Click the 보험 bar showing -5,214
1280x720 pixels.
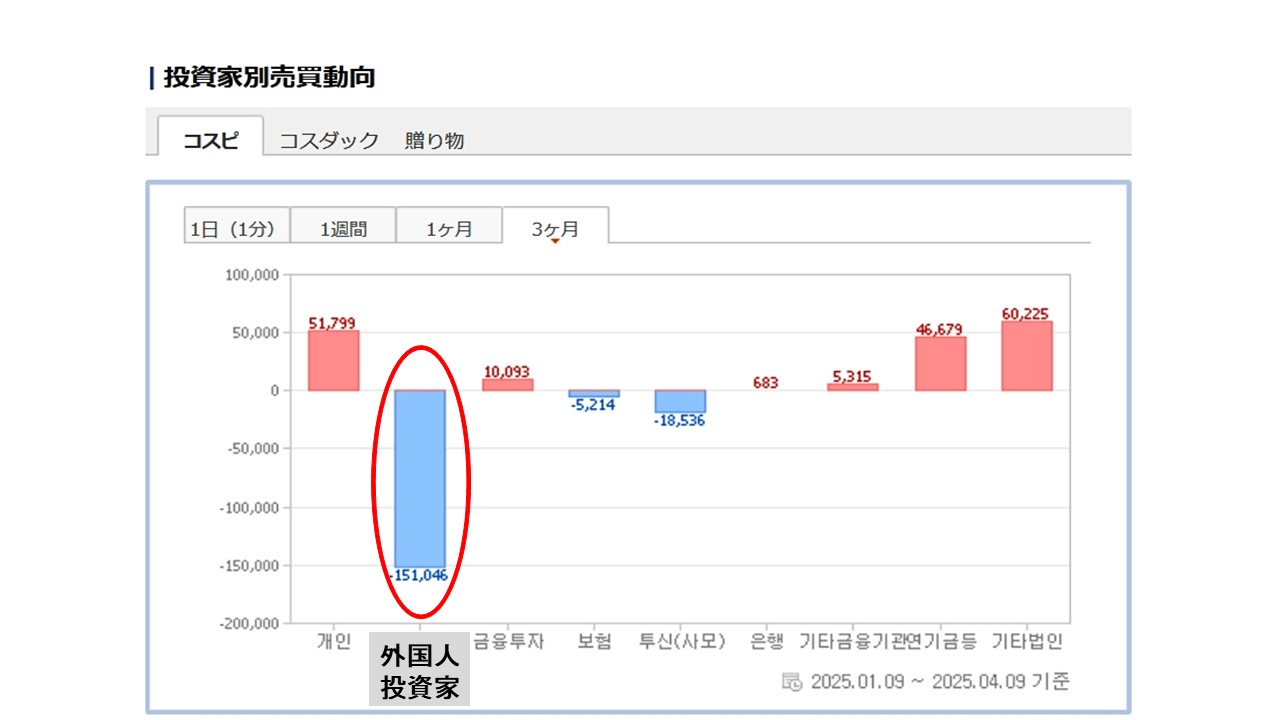coord(594,393)
